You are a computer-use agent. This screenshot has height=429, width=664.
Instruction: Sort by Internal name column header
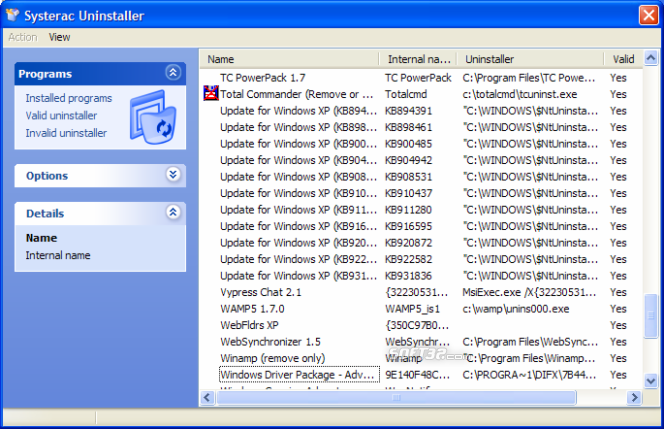(x=418, y=59)
